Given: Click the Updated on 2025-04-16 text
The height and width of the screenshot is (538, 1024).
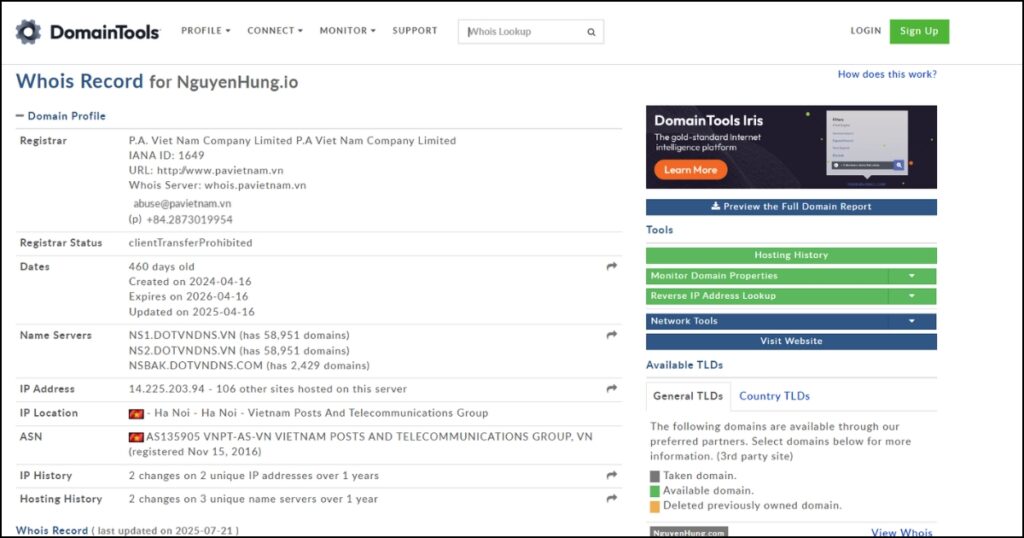Looking at the screenshot, I should tap(192, 312).
